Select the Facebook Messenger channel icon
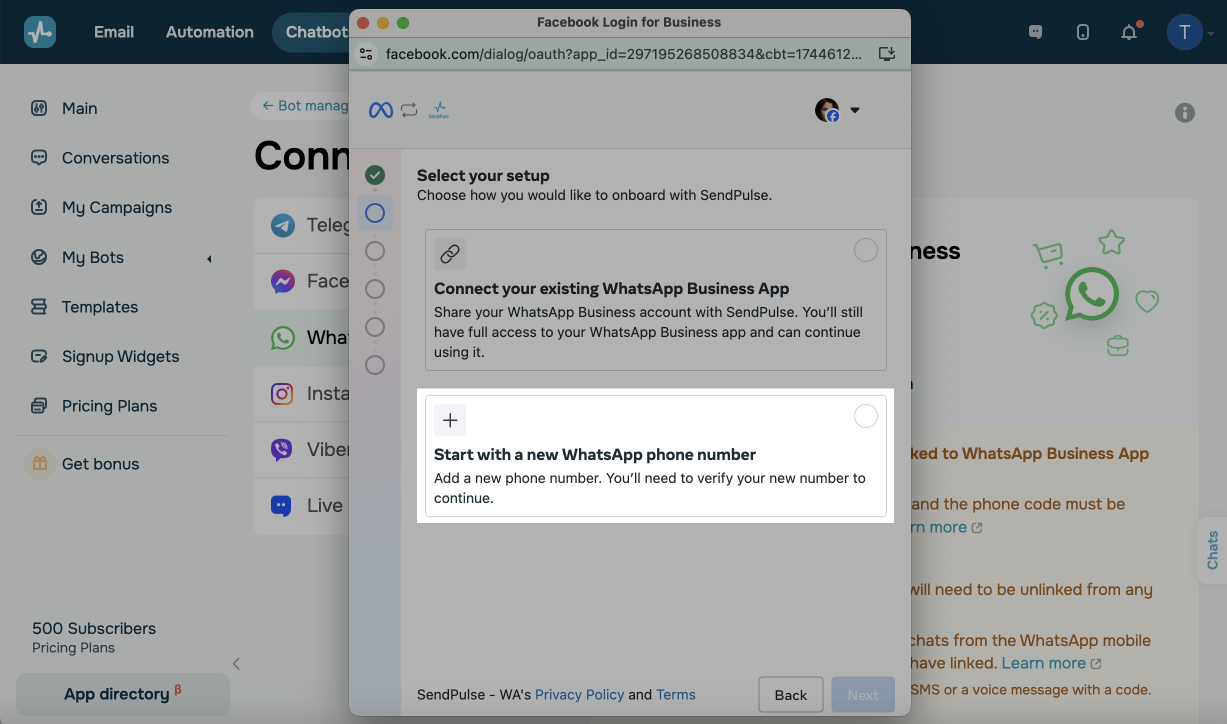This screenshot has width=1227, height=724. click(283, 281)
